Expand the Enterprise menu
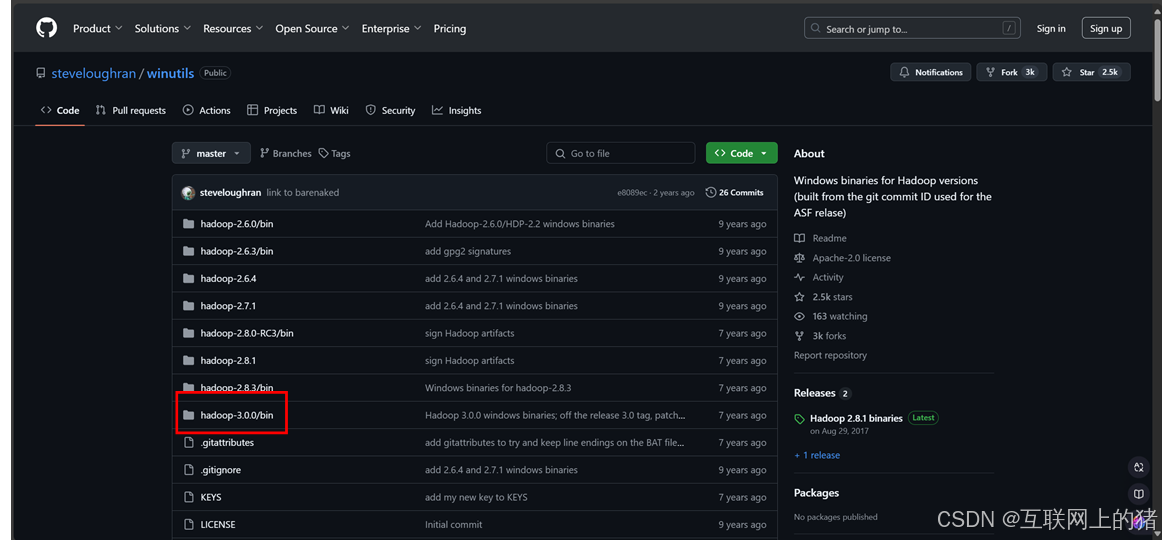The height and width of the screenshot is (540, 1162). point(391,28)
